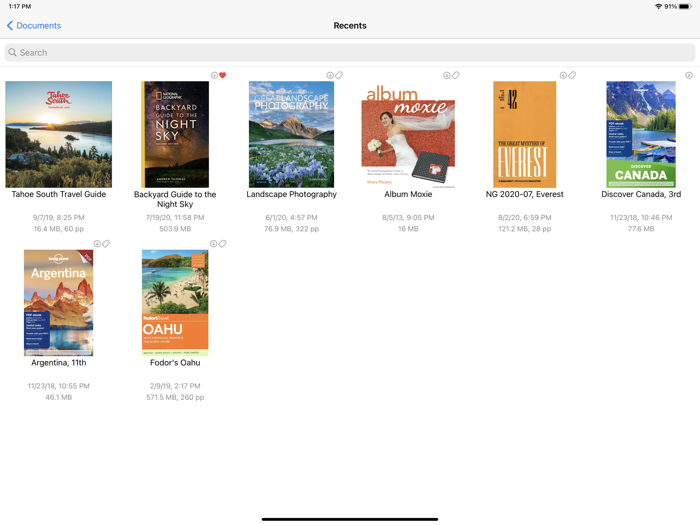Tap date '6/1/20, 4:57 PM'
Image resolution: width=700 pixels, height=525 pixels.
291,217
